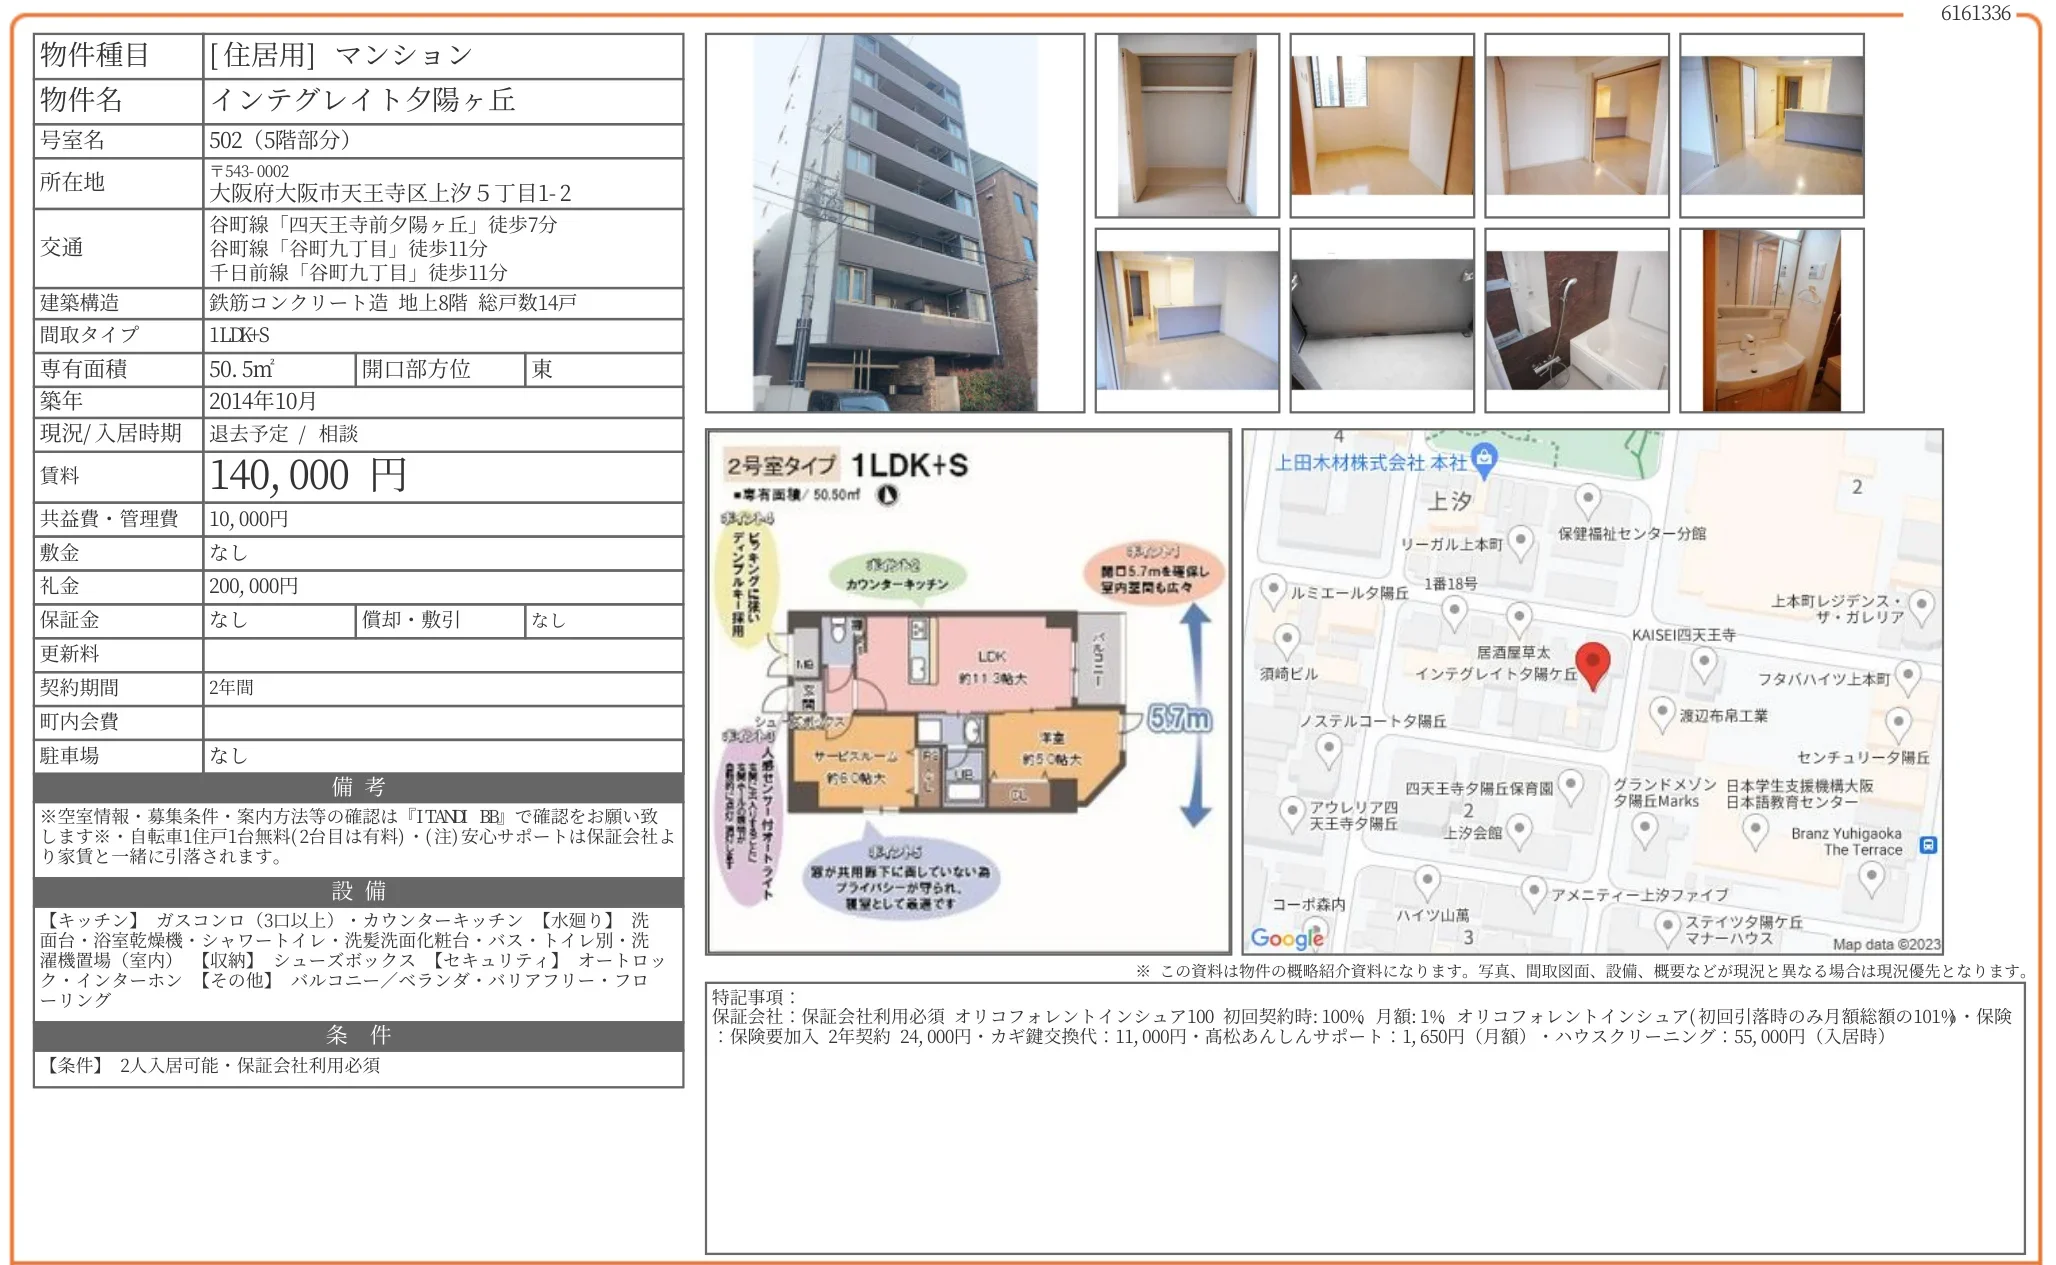Click the 備考 section header bar

[x=358, y=787]
